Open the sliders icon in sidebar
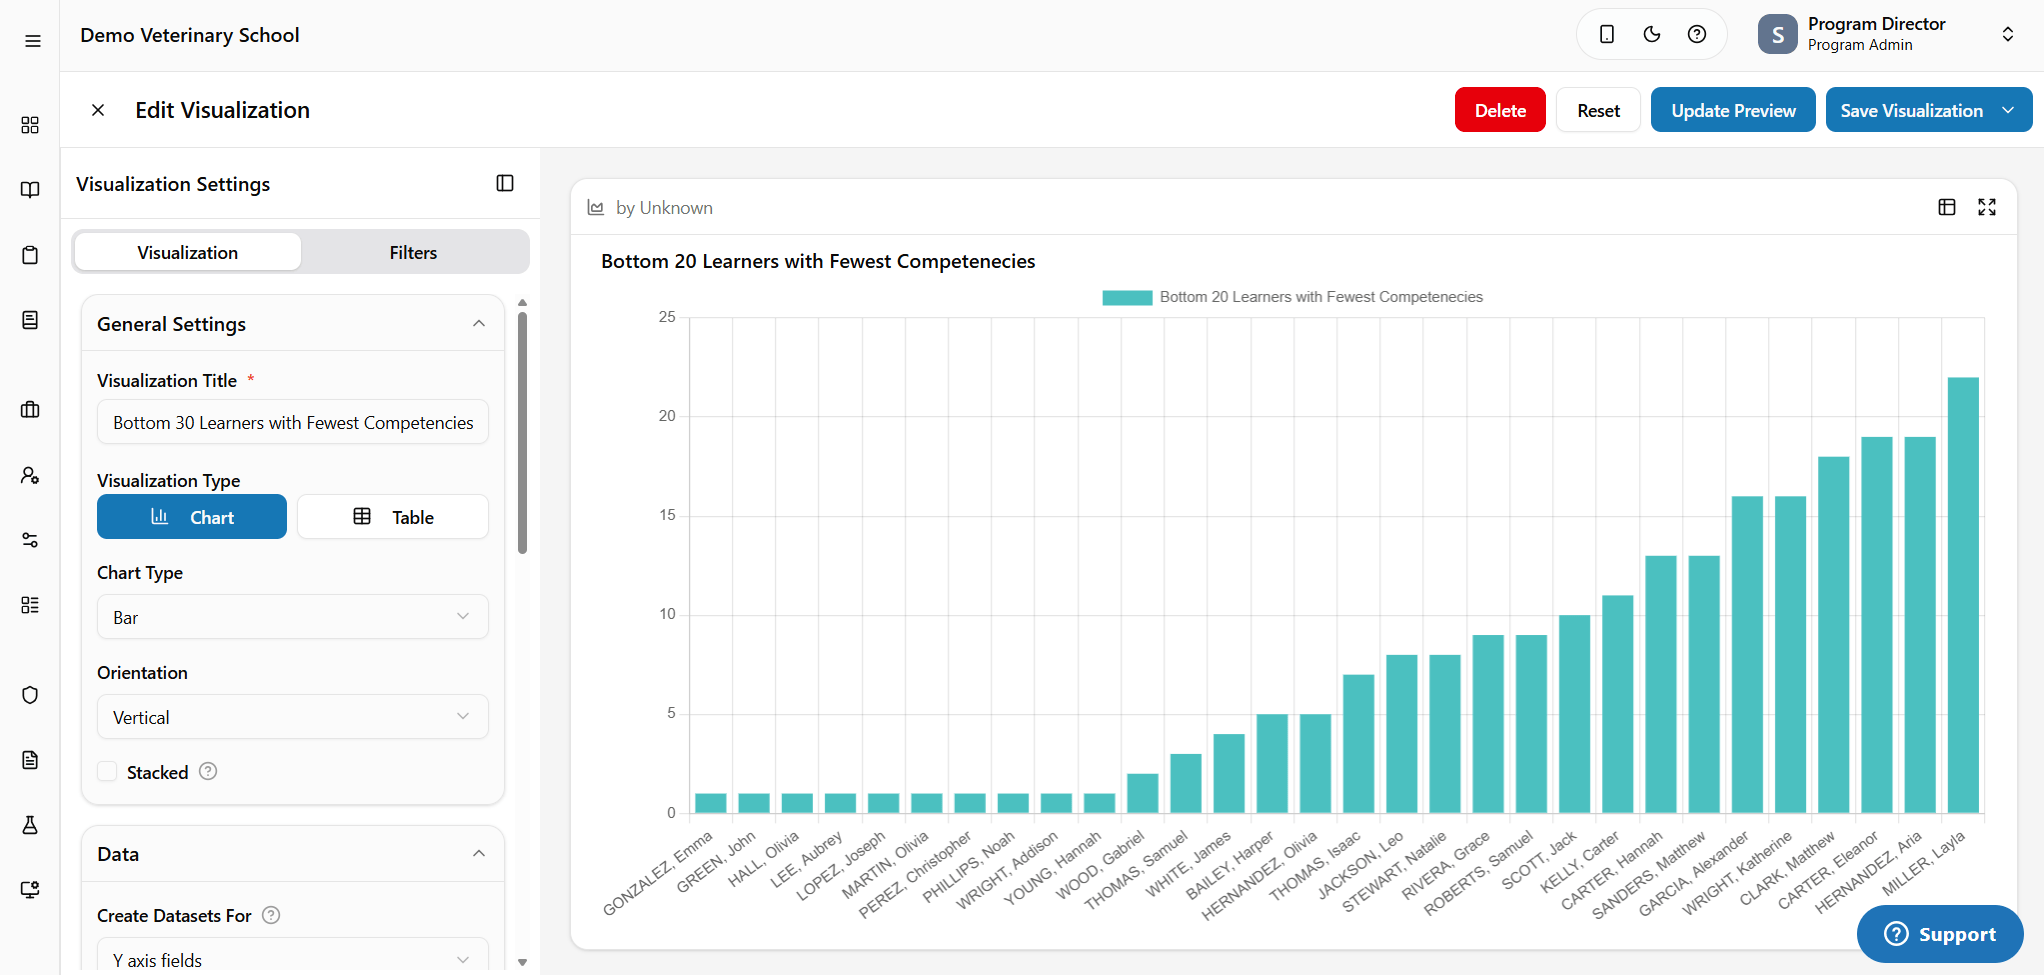The image size is (2044, 975). click(30, 540)
